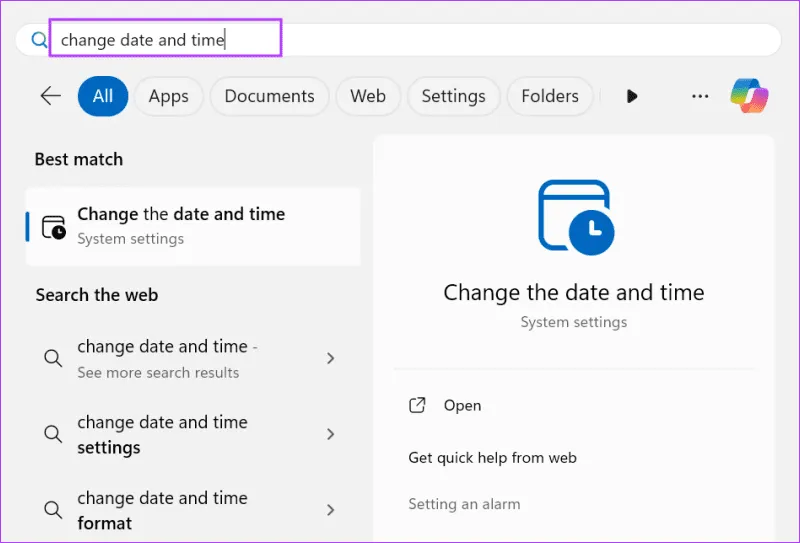Expand the 'change date and time -' web suggestion chevron
This screenshot has height=543, width=800.
pyautogui.click(x=331, y=358)
